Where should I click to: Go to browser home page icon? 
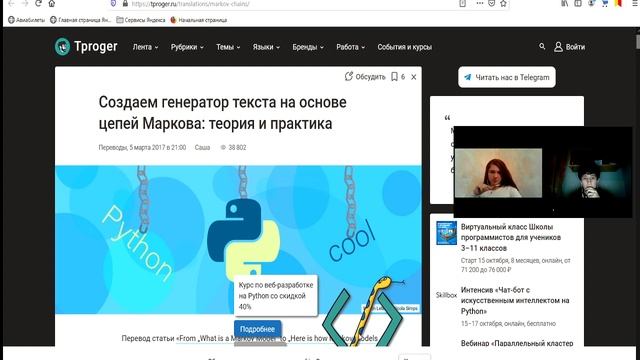tap(51, 3)
